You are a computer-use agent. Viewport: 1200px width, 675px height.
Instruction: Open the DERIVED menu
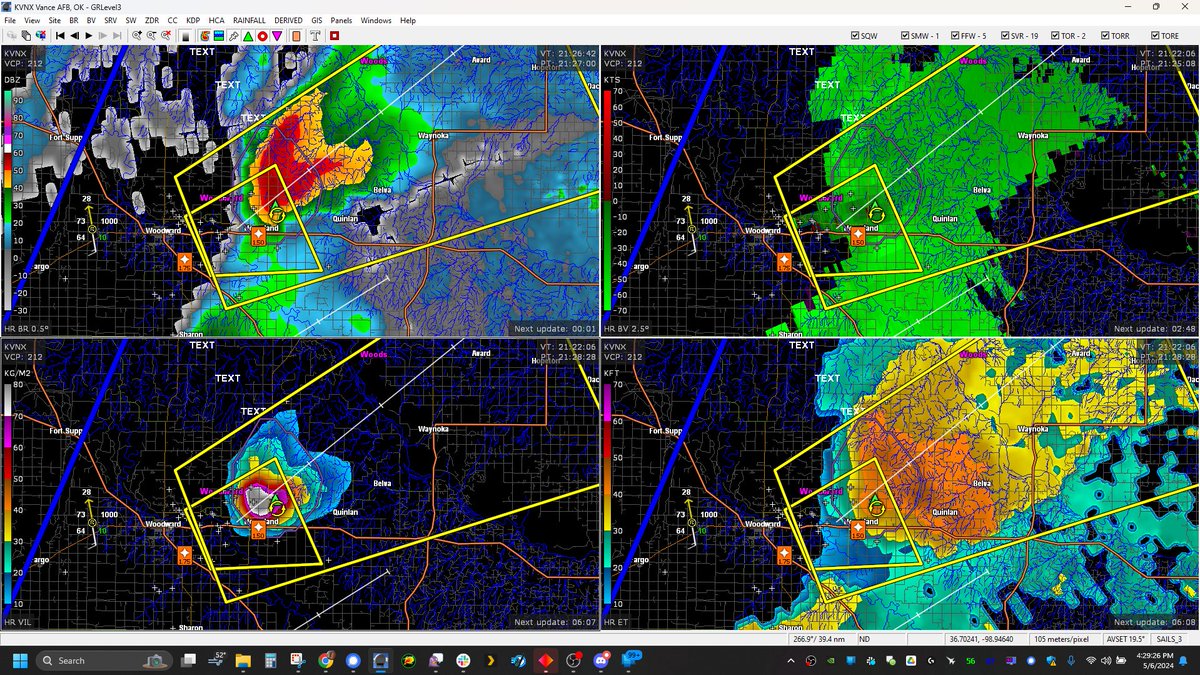[x=289, y=20]
